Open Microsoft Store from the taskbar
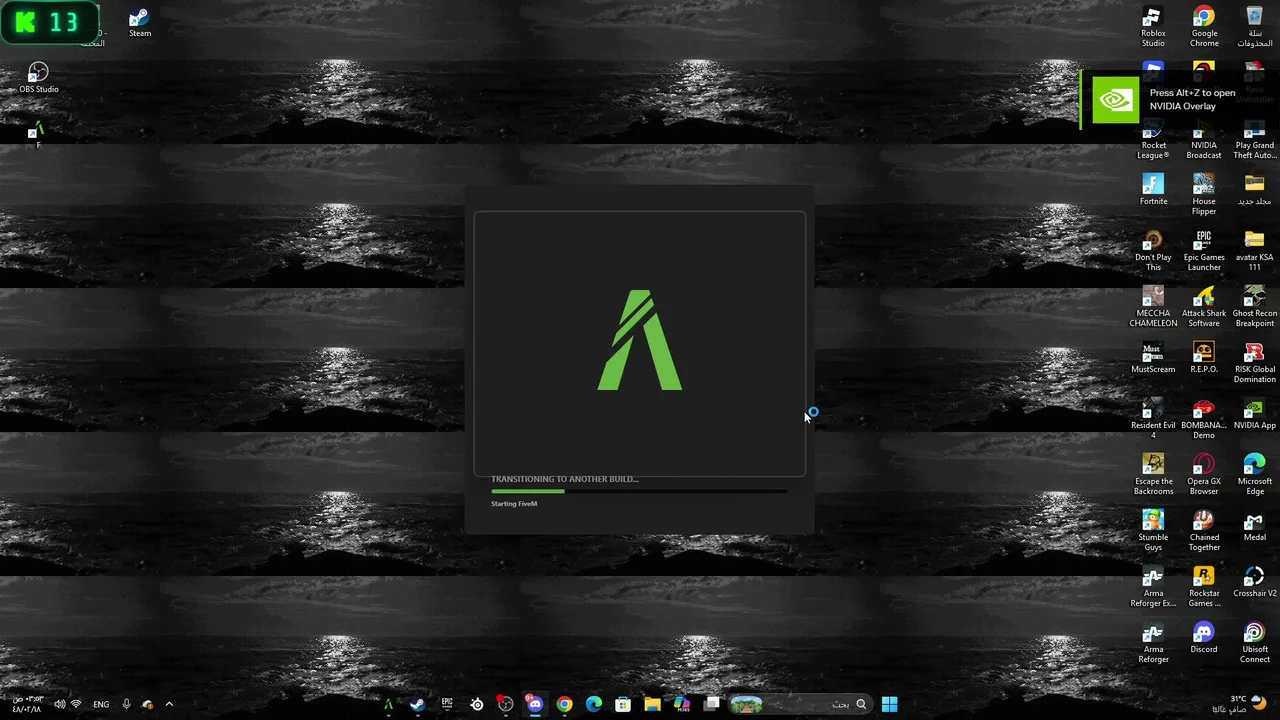This screenshot has width=1280, height=720. [x=623, y=704]
